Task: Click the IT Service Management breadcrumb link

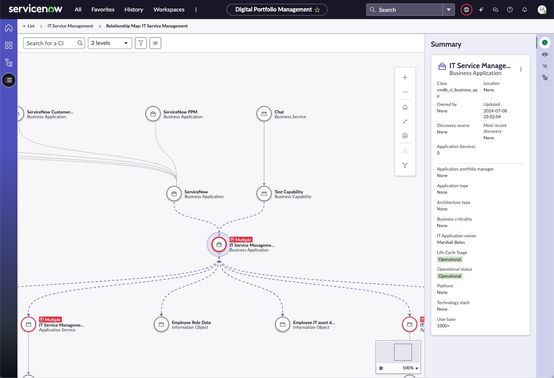Action: click(x=70, y=26)
